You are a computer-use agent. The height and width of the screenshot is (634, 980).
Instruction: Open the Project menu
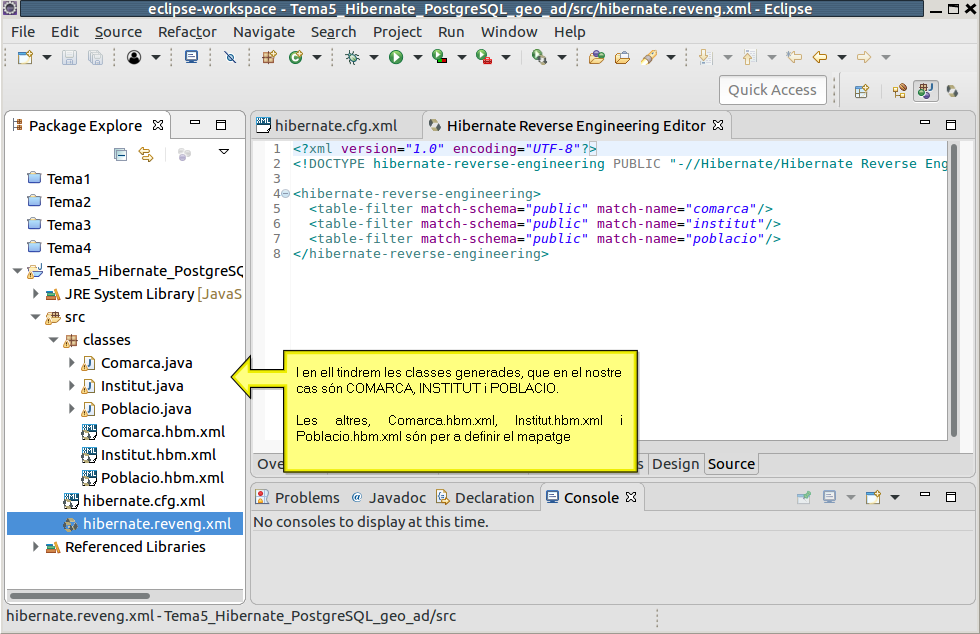coord(397,32)
